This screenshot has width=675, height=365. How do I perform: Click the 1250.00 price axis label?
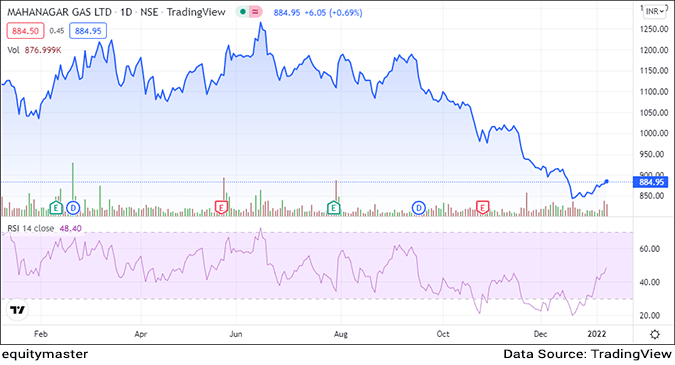point(653,29)
